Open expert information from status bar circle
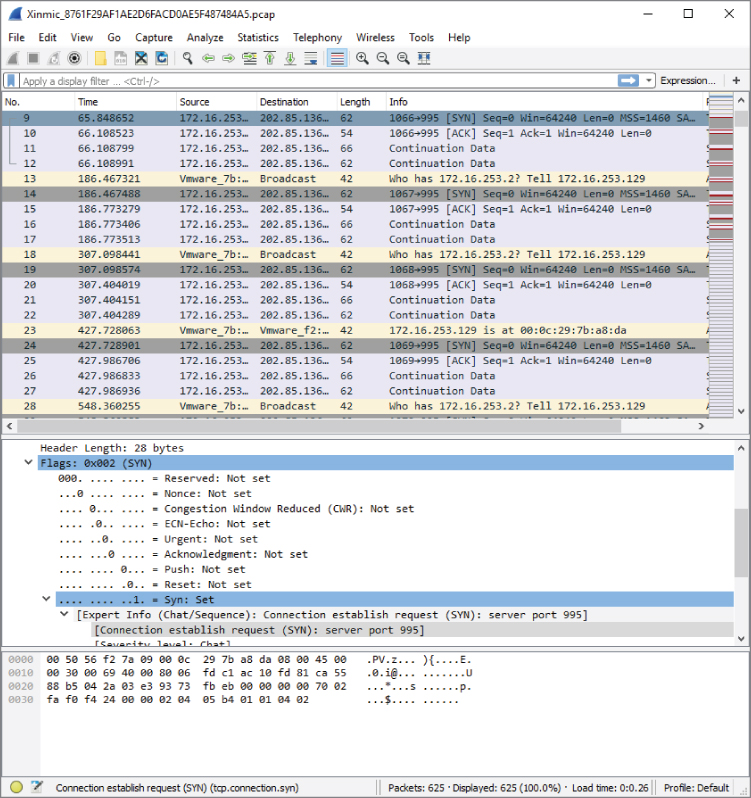Screen dimensions: 751x798 tap(16, 787)
